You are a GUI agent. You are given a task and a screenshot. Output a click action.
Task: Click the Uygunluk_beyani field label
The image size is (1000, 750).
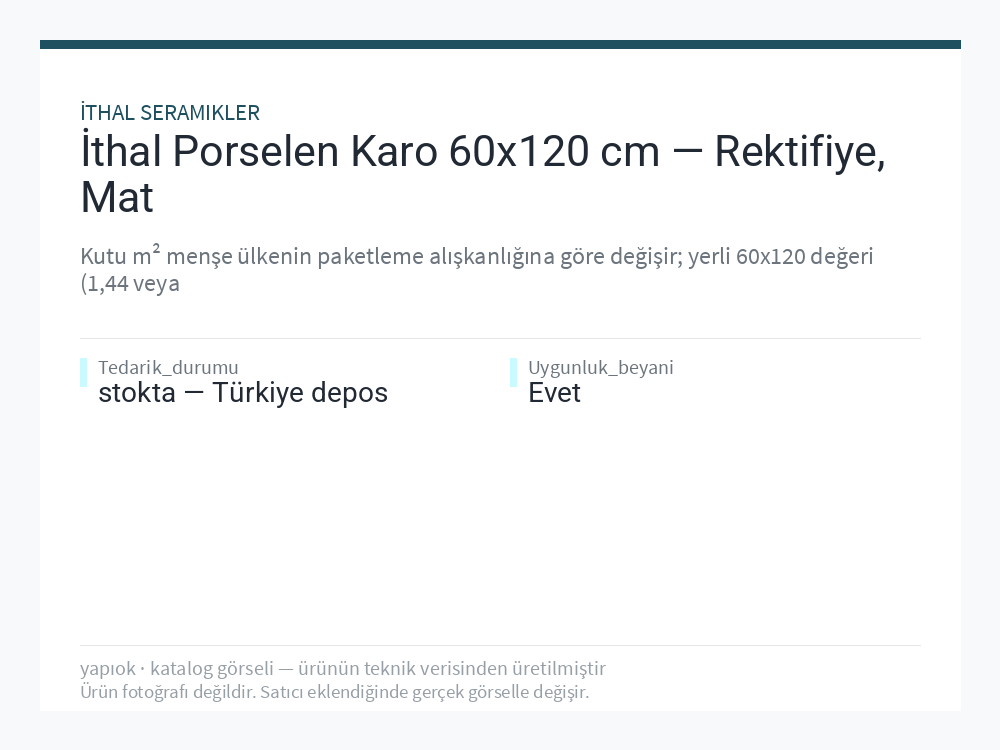point(601,367)
